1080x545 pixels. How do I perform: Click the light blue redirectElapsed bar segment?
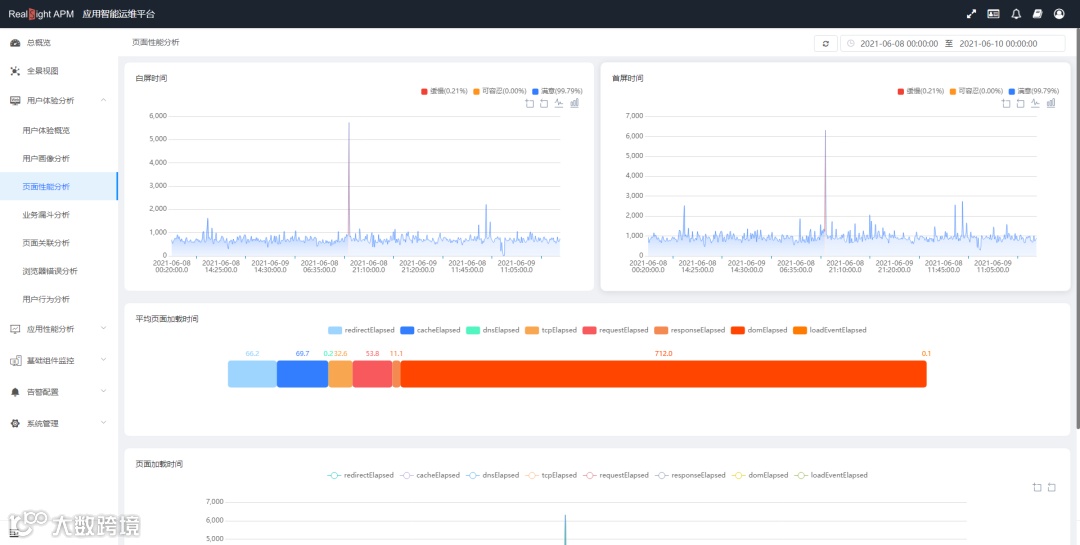pos(252,373)
